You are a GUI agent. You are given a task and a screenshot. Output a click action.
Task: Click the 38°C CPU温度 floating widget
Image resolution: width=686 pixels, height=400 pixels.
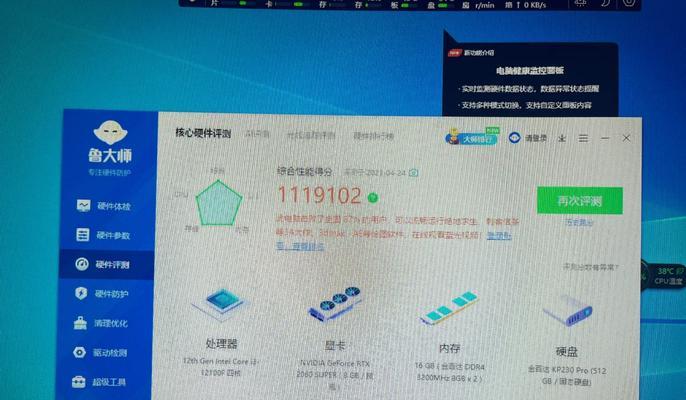click(x=665, y=276)
